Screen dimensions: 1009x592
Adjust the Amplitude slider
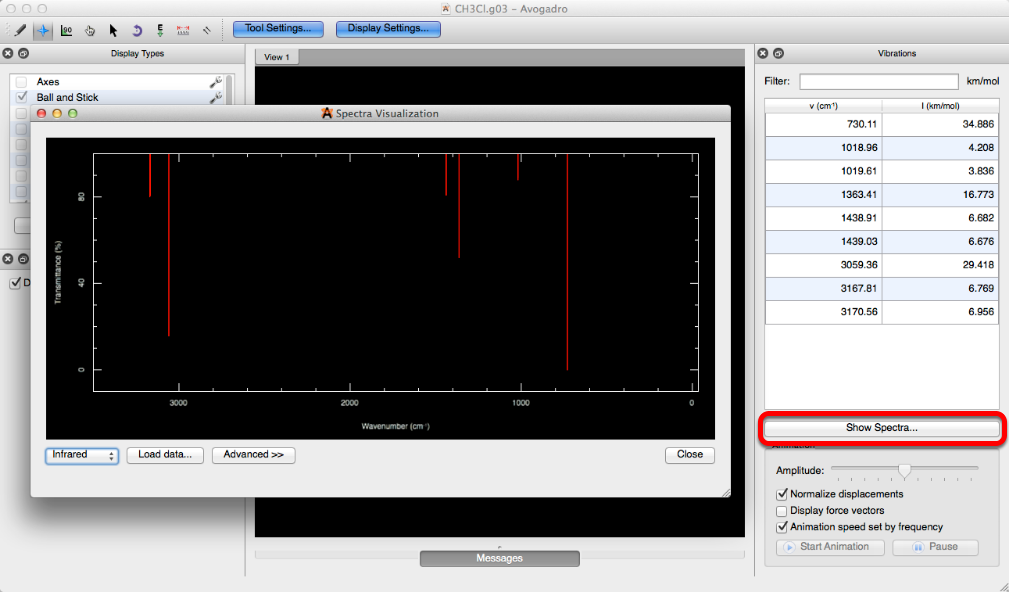904,470
